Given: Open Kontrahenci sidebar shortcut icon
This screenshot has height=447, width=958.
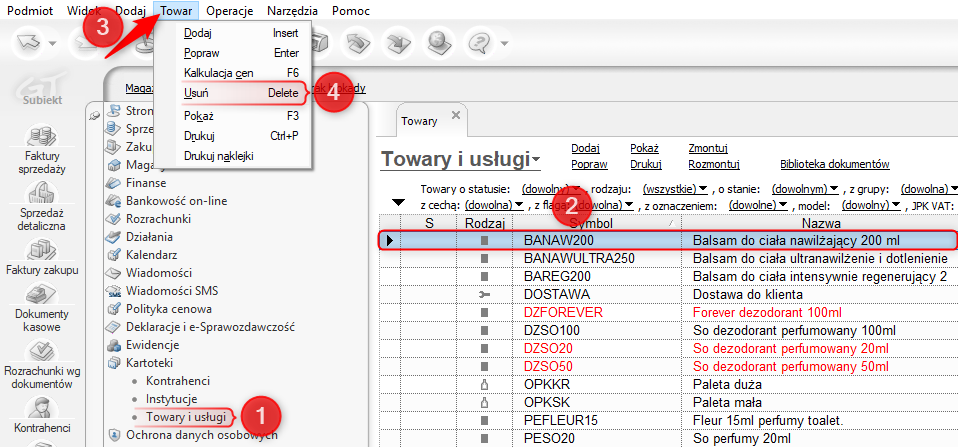Looking at the screenshot, I should (42, 408).
